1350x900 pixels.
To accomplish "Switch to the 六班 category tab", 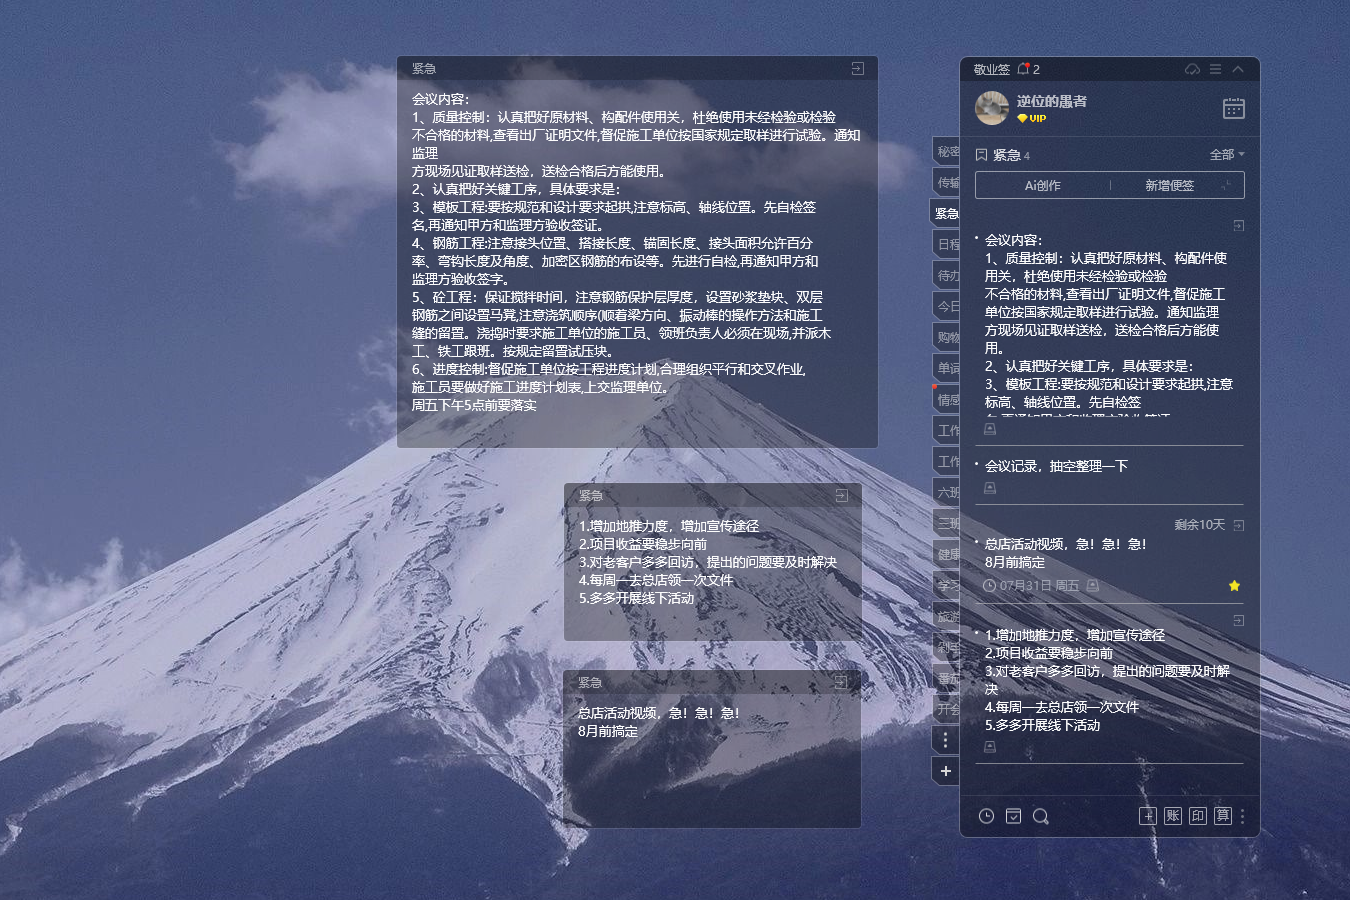I will tap(947, 492).
